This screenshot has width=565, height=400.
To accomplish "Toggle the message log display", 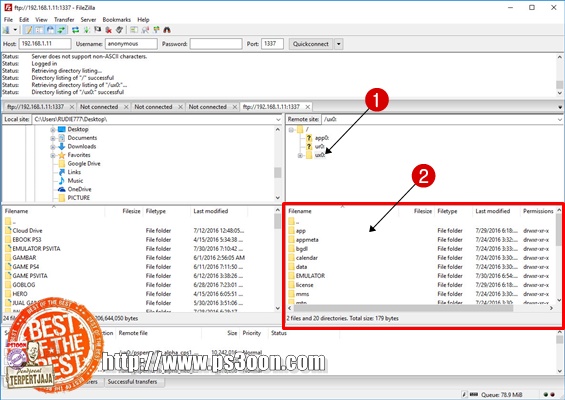I will tap(28, 30).
